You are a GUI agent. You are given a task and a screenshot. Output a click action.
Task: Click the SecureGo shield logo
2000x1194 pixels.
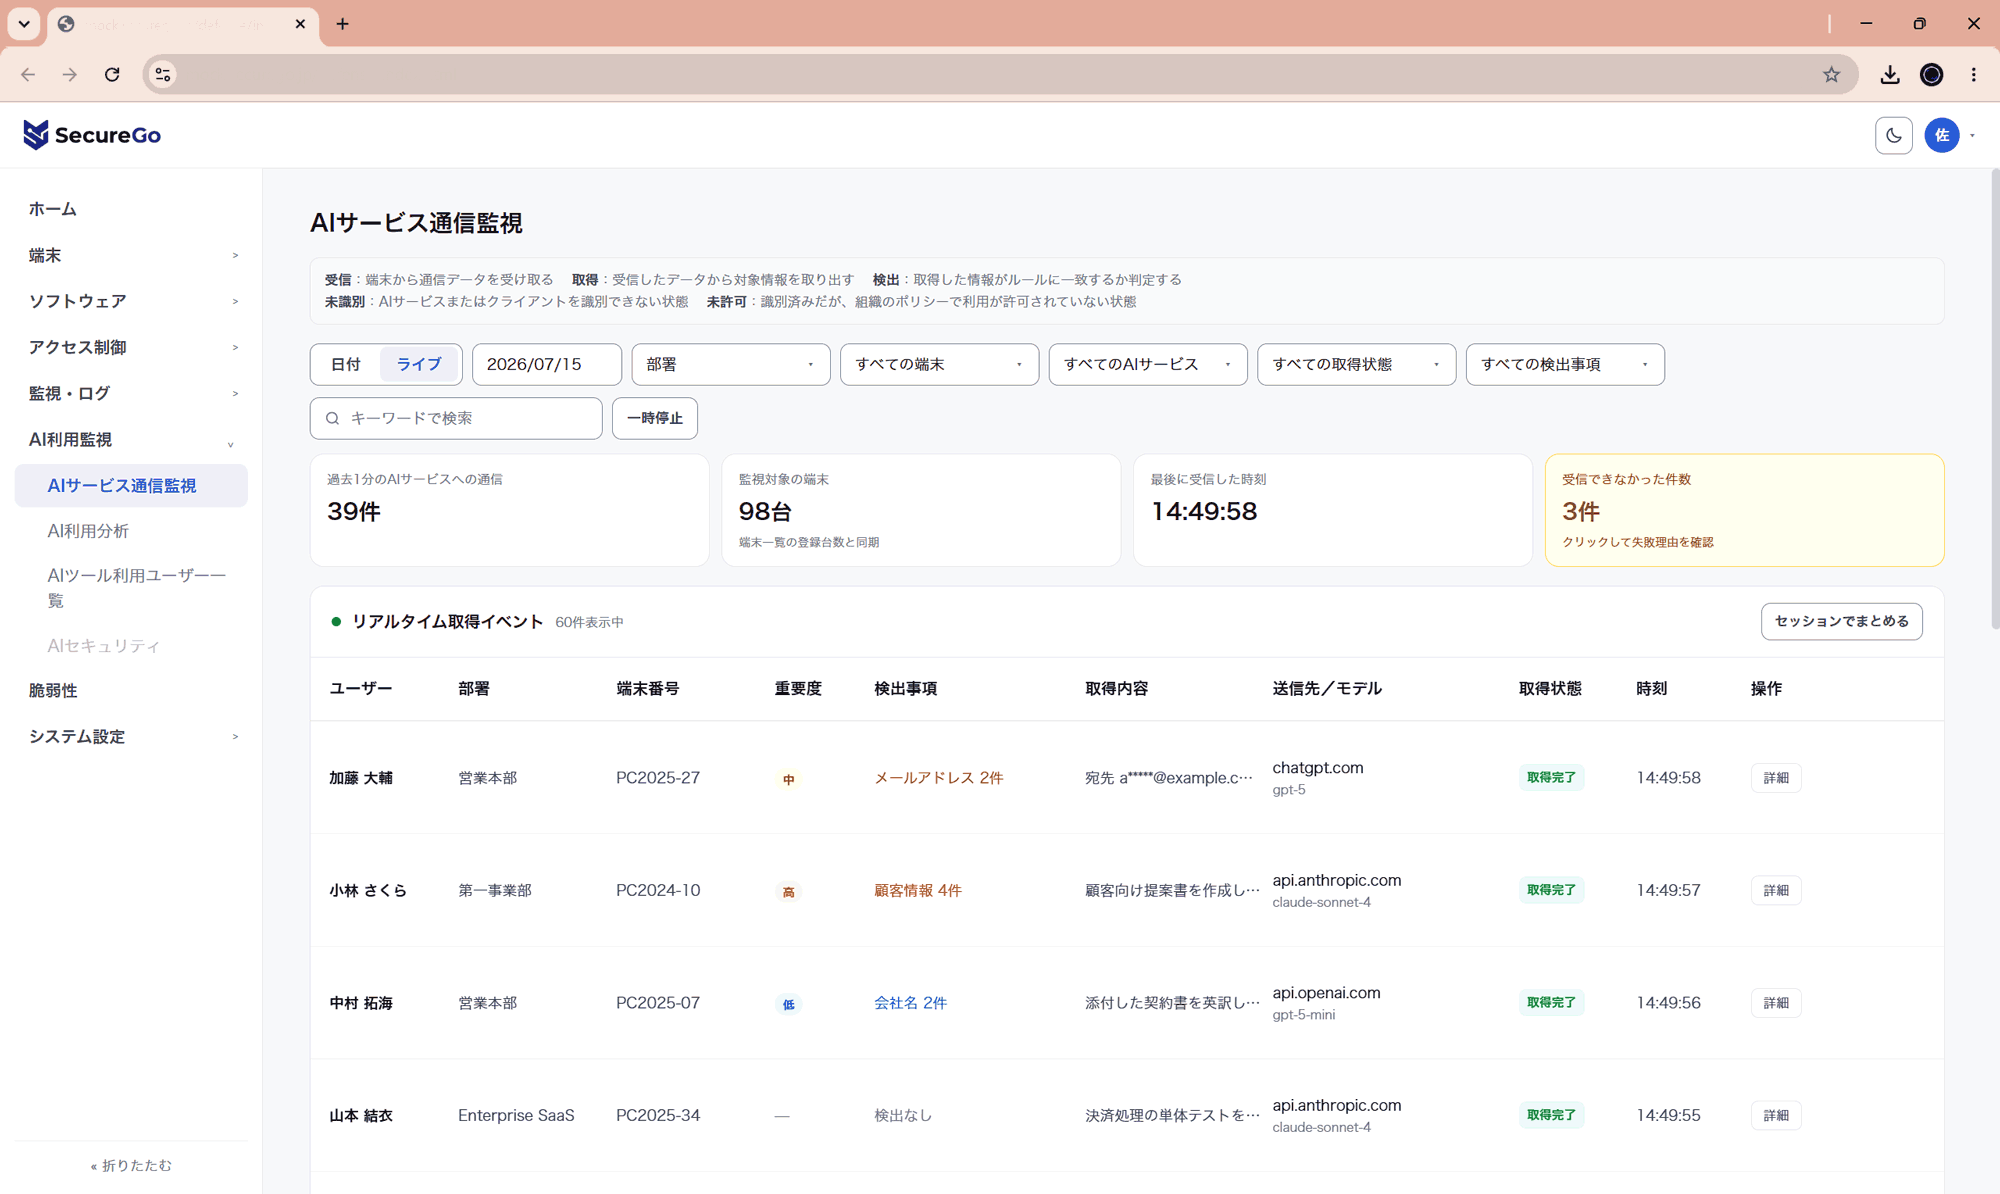coord(36,135)
